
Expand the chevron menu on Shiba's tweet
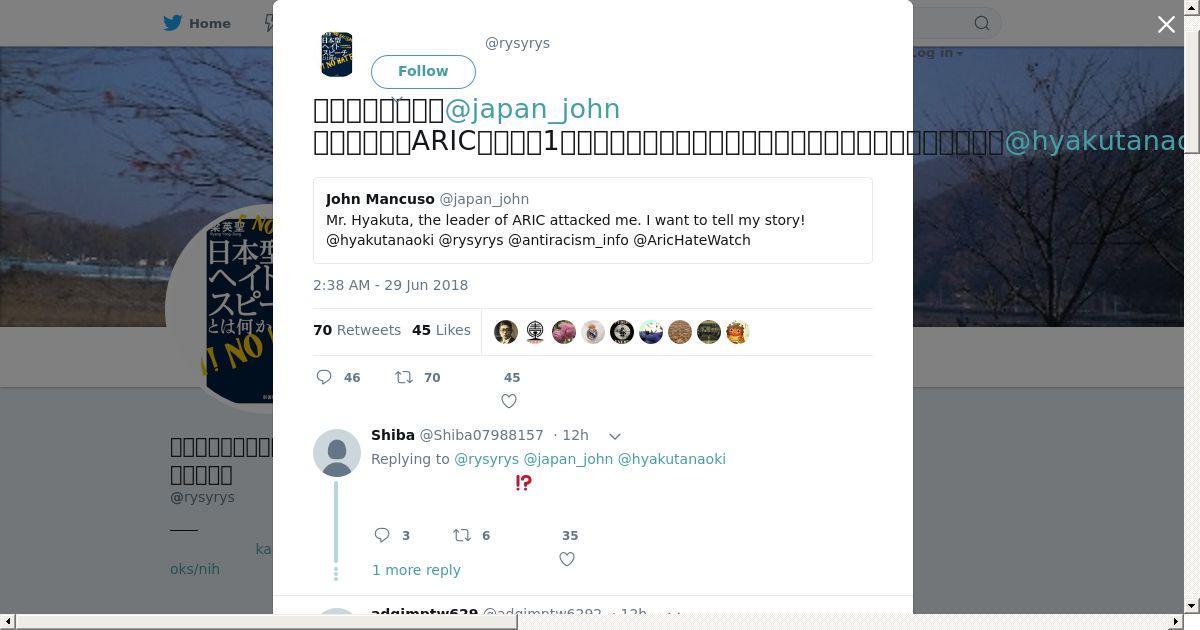[615, 436]
